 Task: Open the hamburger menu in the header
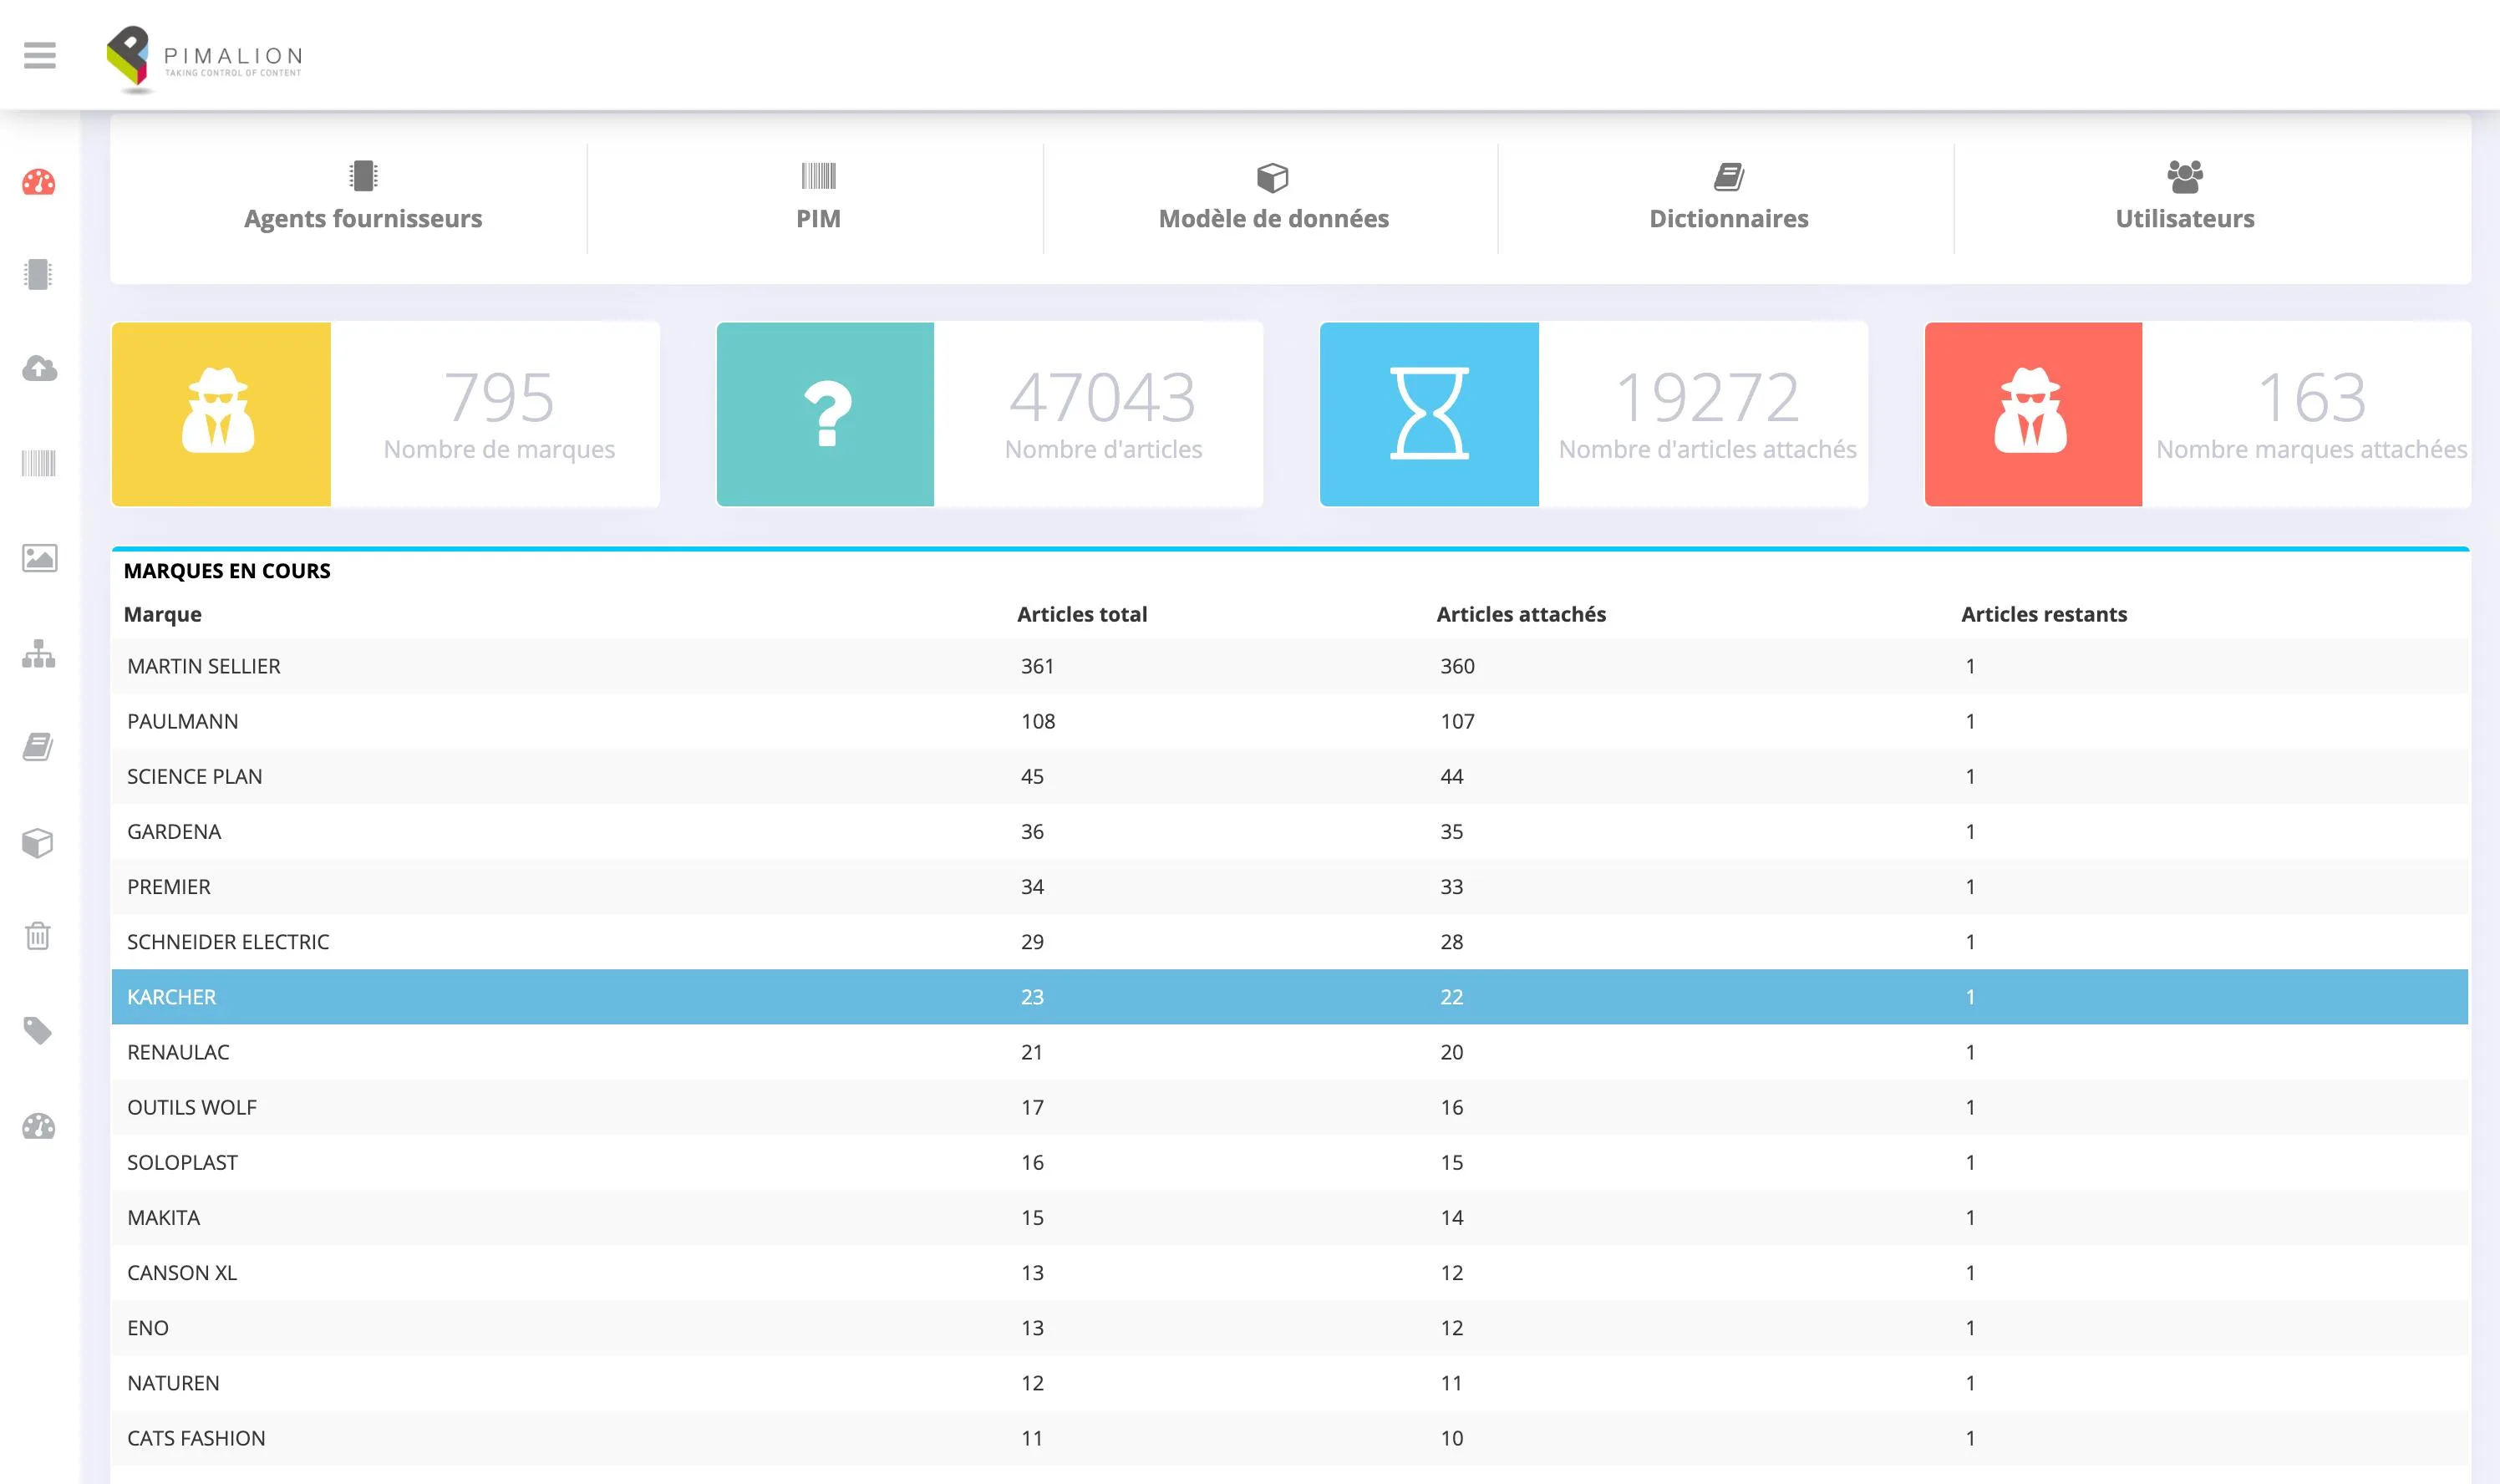pos(40,55)
